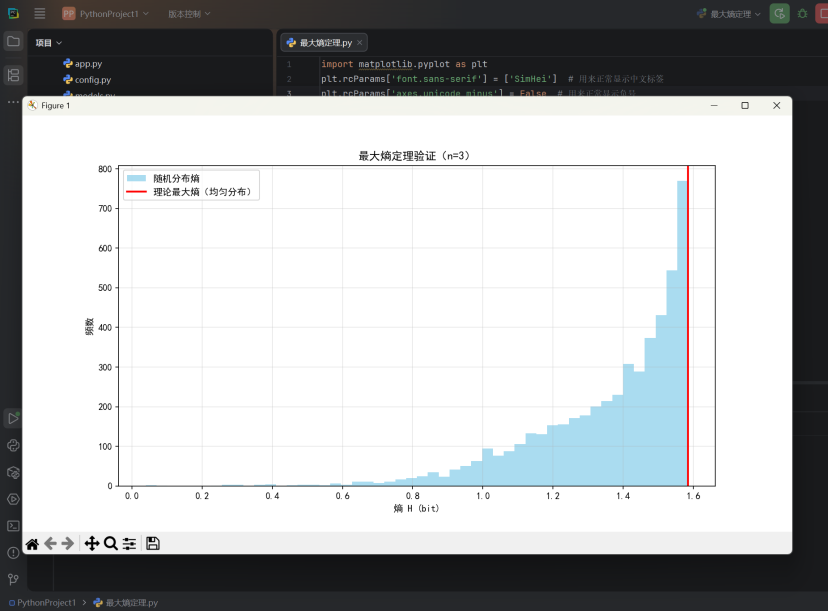Open the PyCharm main menu hamburger icon
Image resolution: width=828 pixels, height=611 pixels.
click(40, 13)
